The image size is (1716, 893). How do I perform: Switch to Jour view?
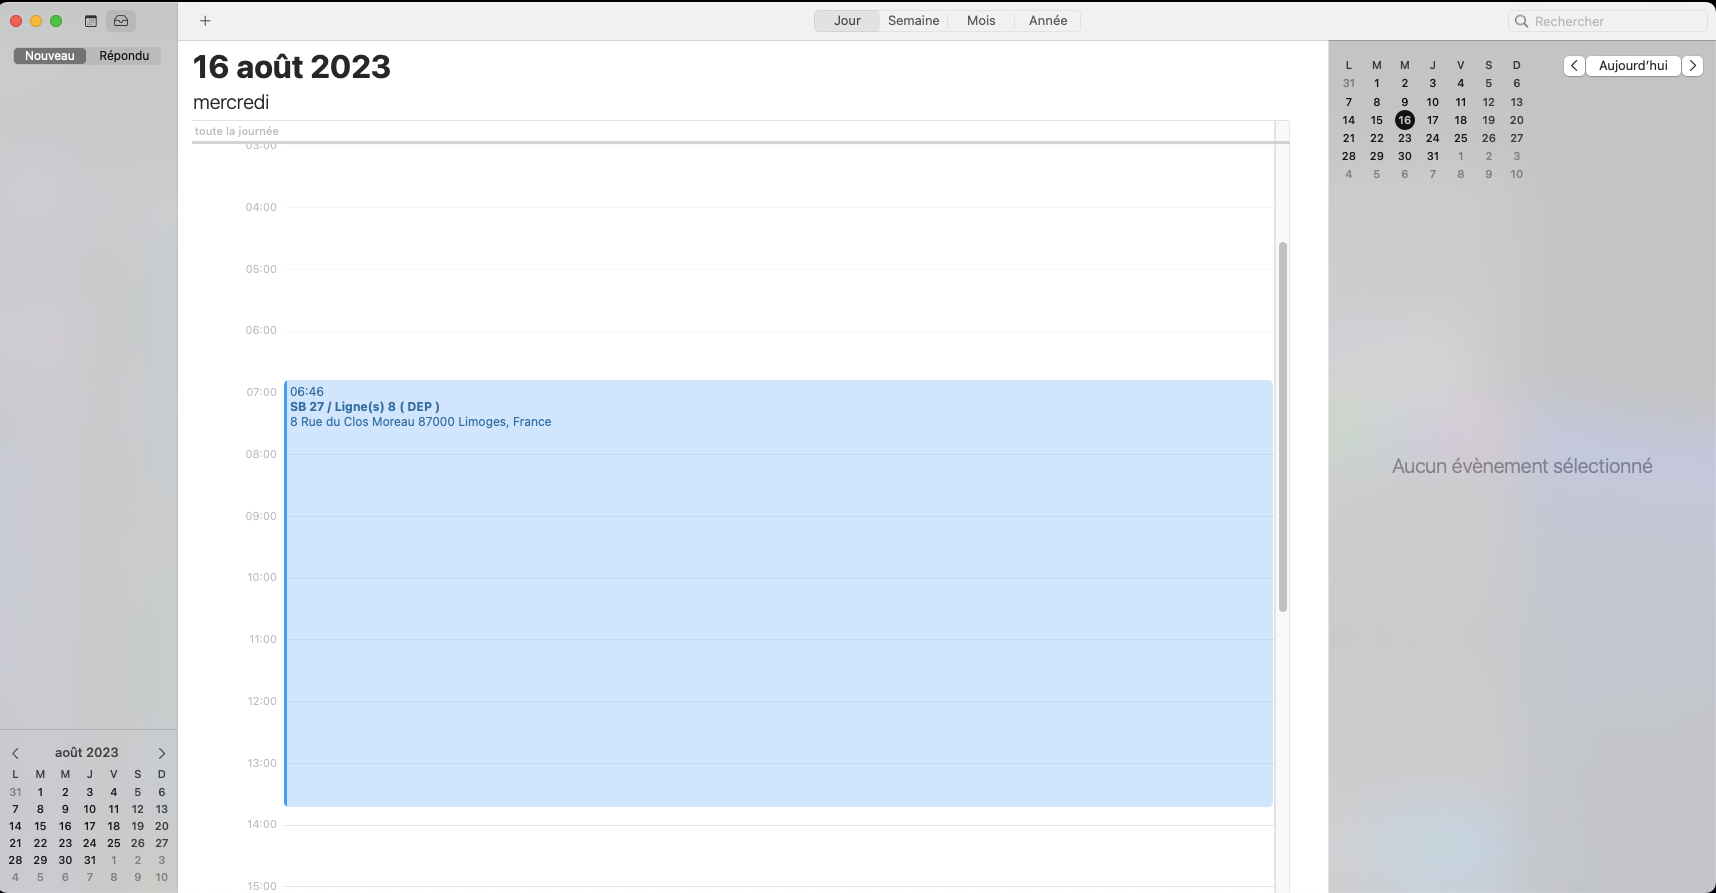[847, 21]
